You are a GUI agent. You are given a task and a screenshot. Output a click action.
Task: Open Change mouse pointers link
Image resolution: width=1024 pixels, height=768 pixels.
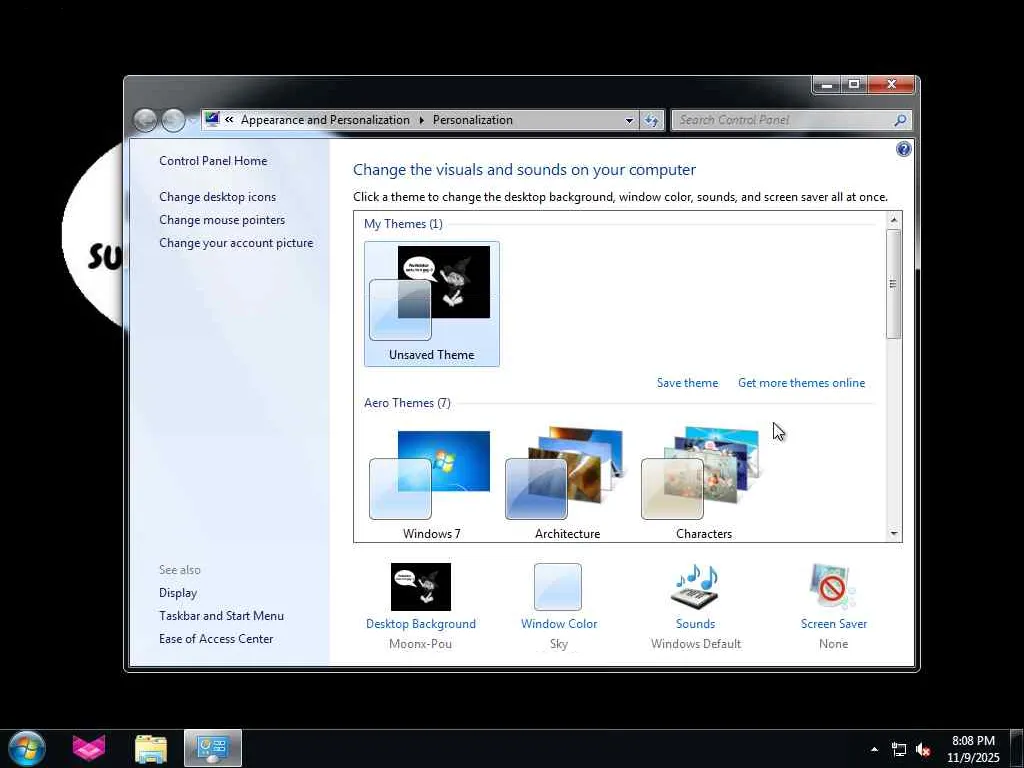tap(222, 220)
